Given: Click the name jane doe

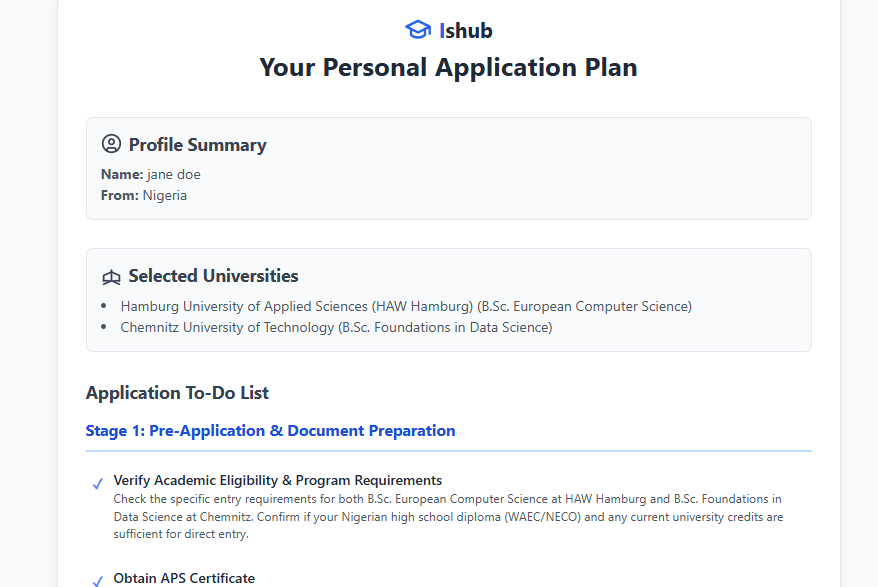Looking at the screenshot, I should coord(173,174).
